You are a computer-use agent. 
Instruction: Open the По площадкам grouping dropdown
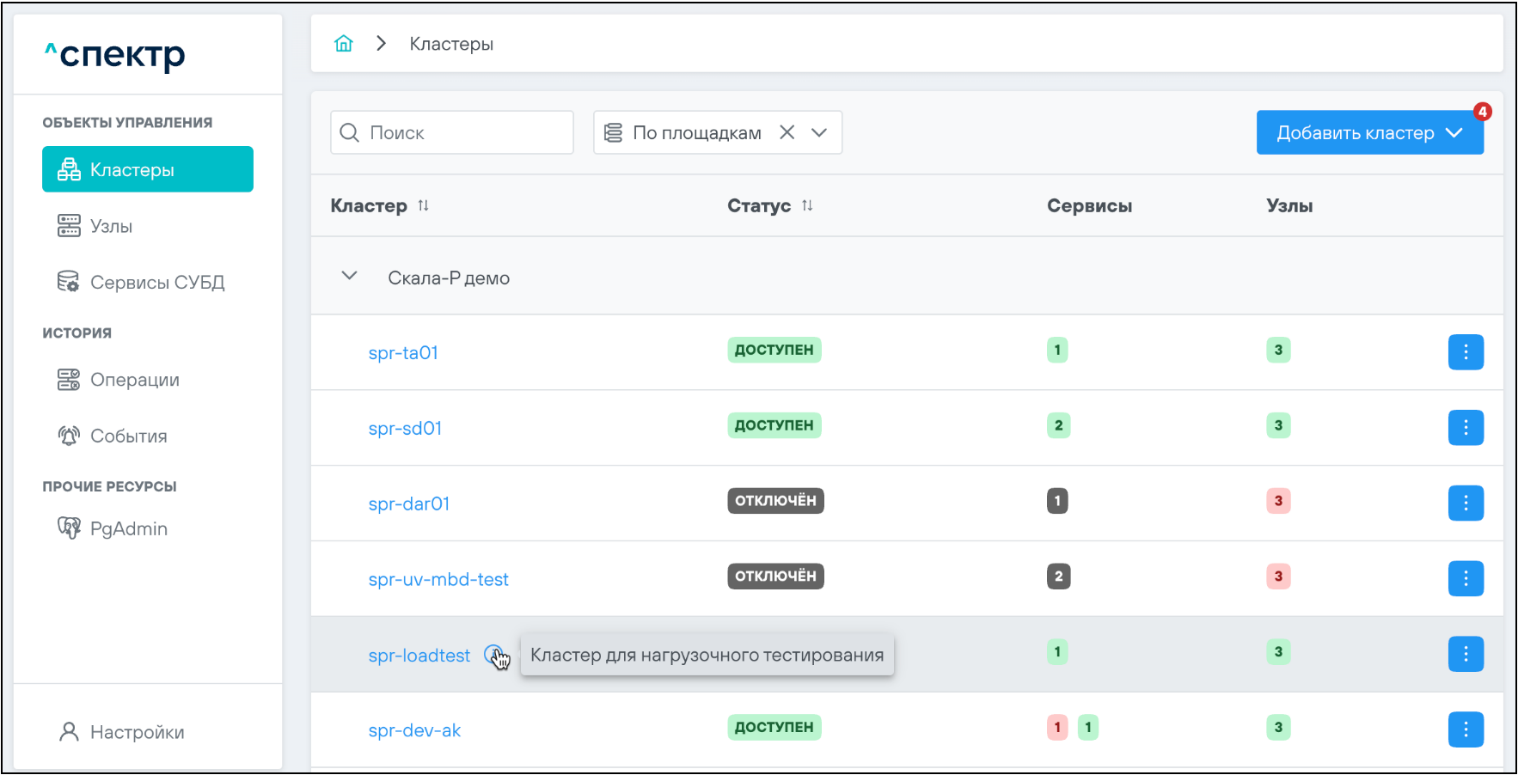pos(819,133)
